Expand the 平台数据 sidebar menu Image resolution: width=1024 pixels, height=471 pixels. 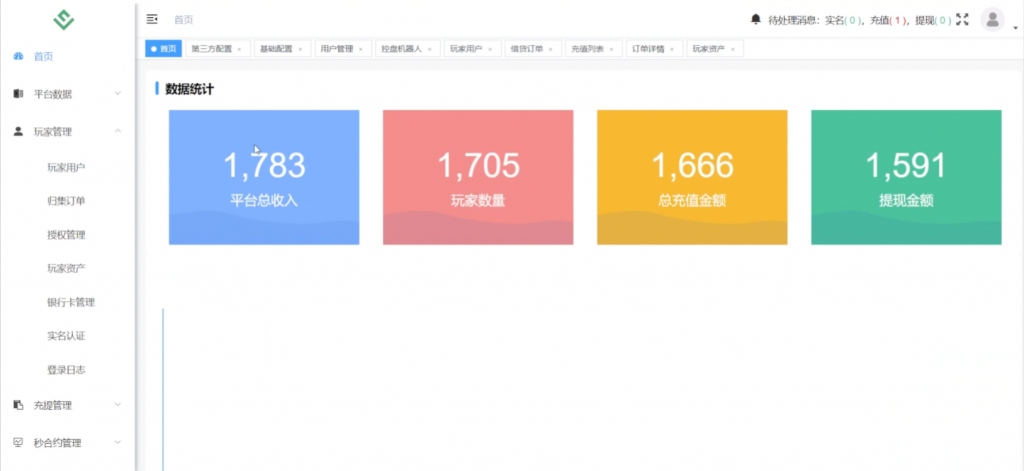66,94
